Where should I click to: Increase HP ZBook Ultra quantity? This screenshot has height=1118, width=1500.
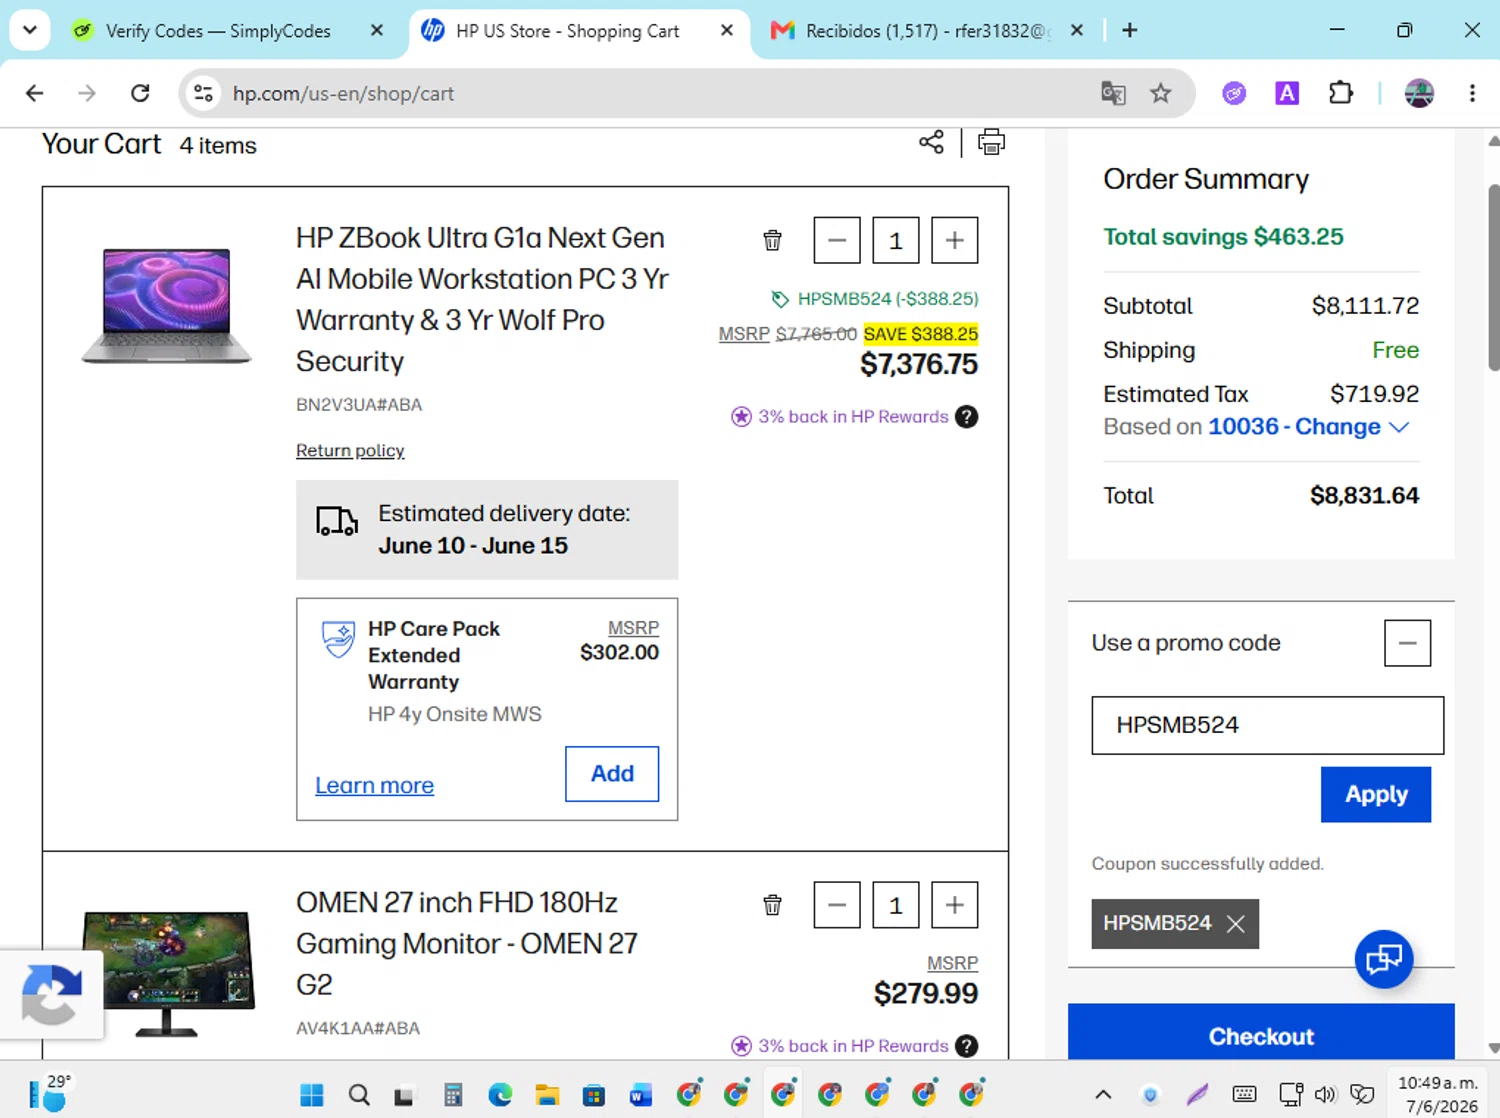point(955,240)
